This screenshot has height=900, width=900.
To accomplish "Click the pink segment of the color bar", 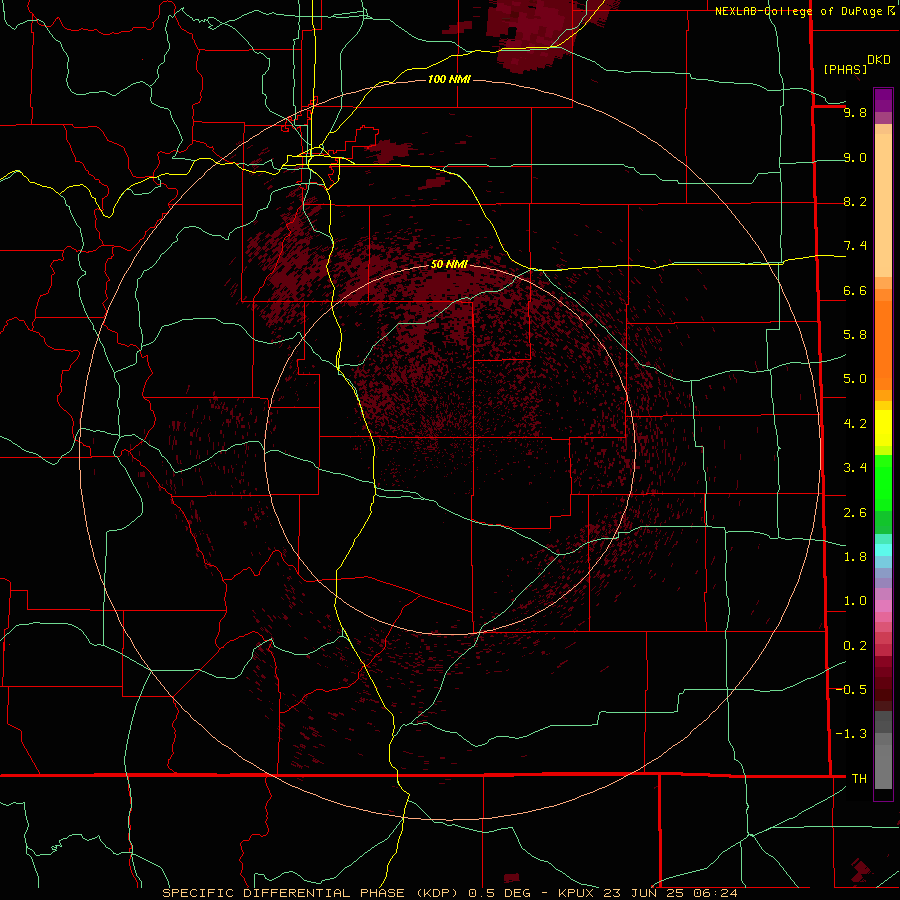I will tap(883, 606).
